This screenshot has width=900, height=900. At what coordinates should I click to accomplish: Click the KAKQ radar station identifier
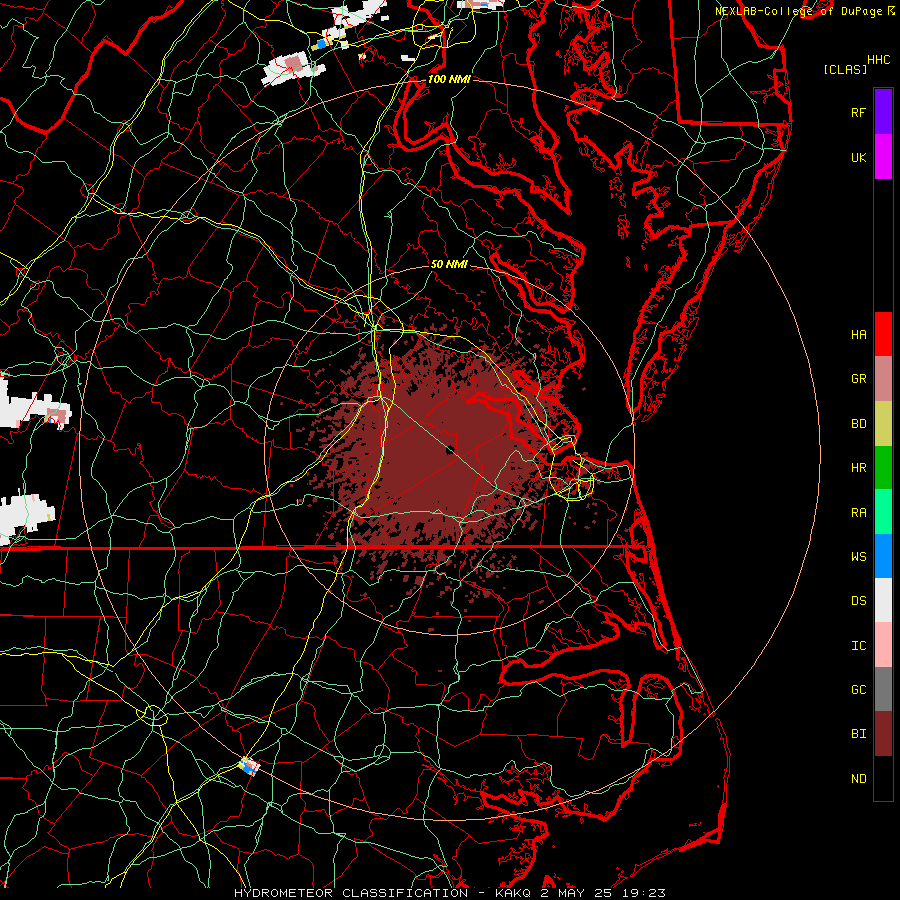[x=513, y=893]
